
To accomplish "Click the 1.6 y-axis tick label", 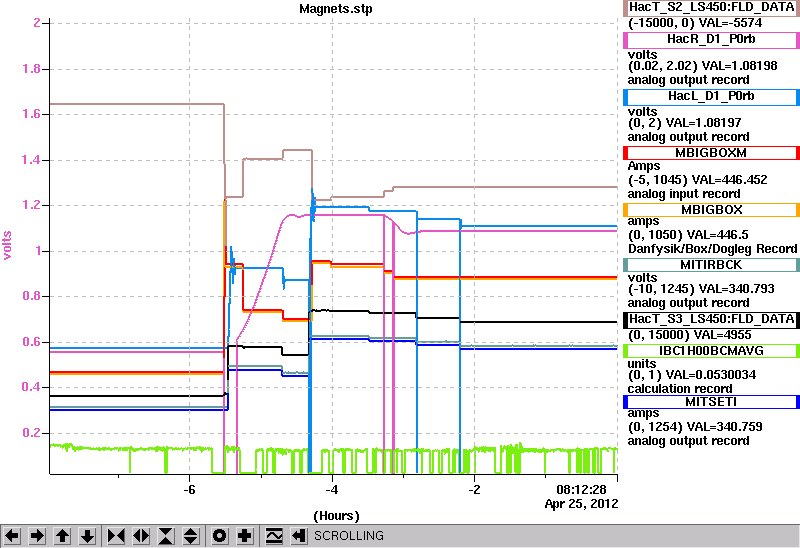I will coord(31,114).
